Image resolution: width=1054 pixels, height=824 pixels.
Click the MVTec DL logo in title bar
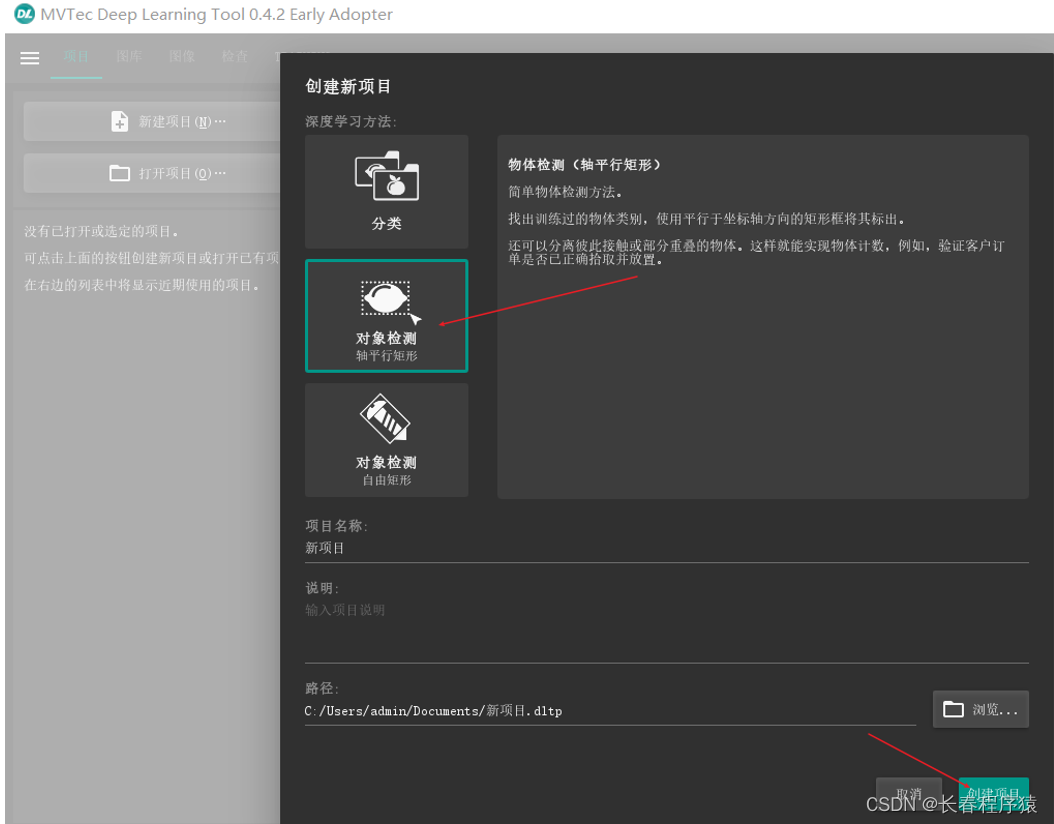point(24,13)
